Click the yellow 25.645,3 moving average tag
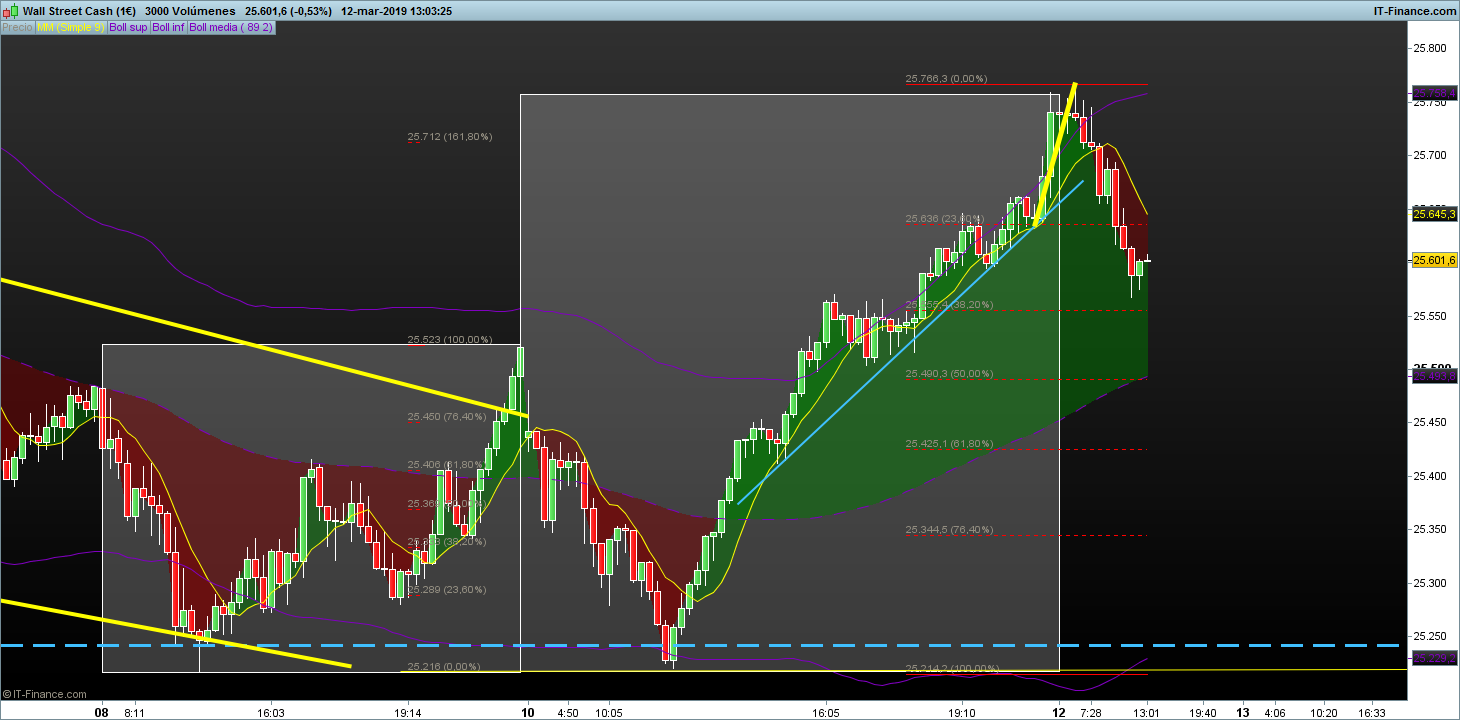Viewport: 1460px width, 720px height. coord(1434,214)
